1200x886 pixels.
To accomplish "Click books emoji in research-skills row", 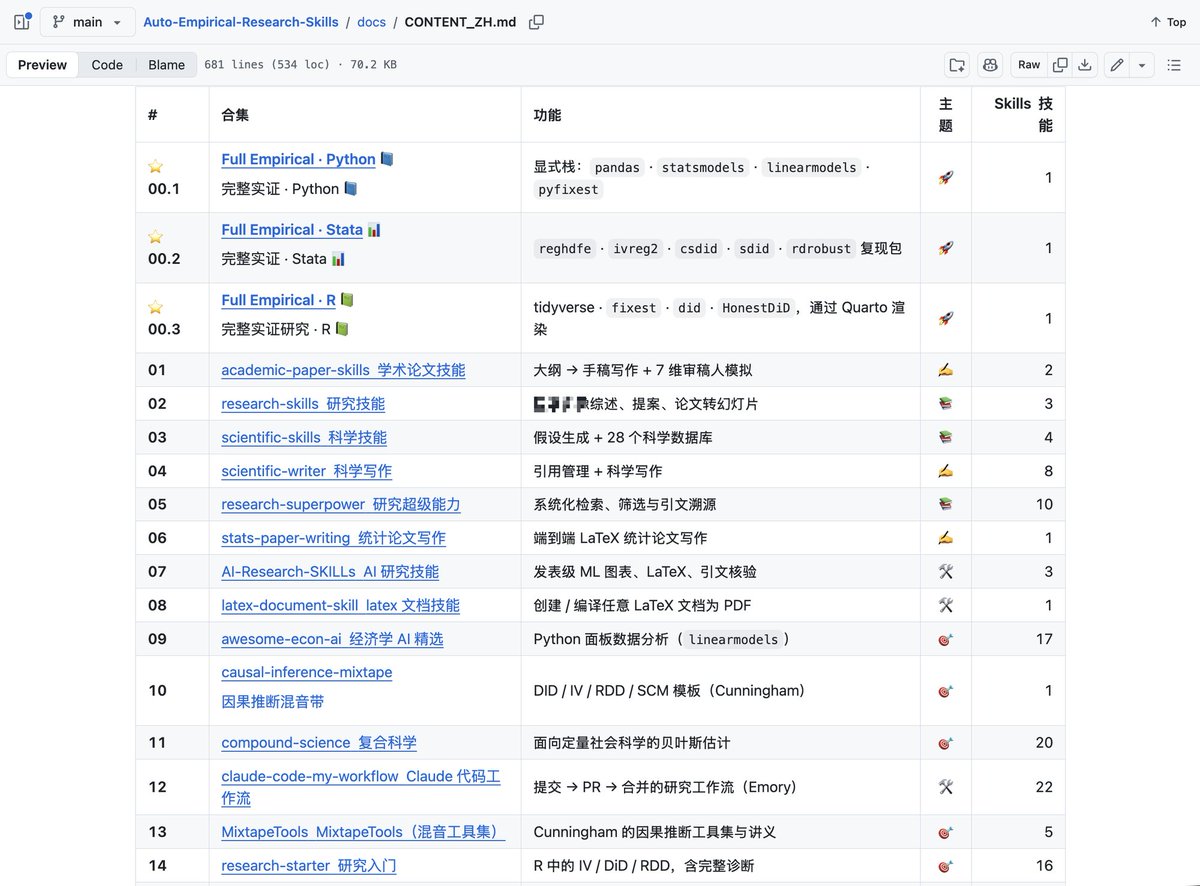I will (x=946, y=404).
